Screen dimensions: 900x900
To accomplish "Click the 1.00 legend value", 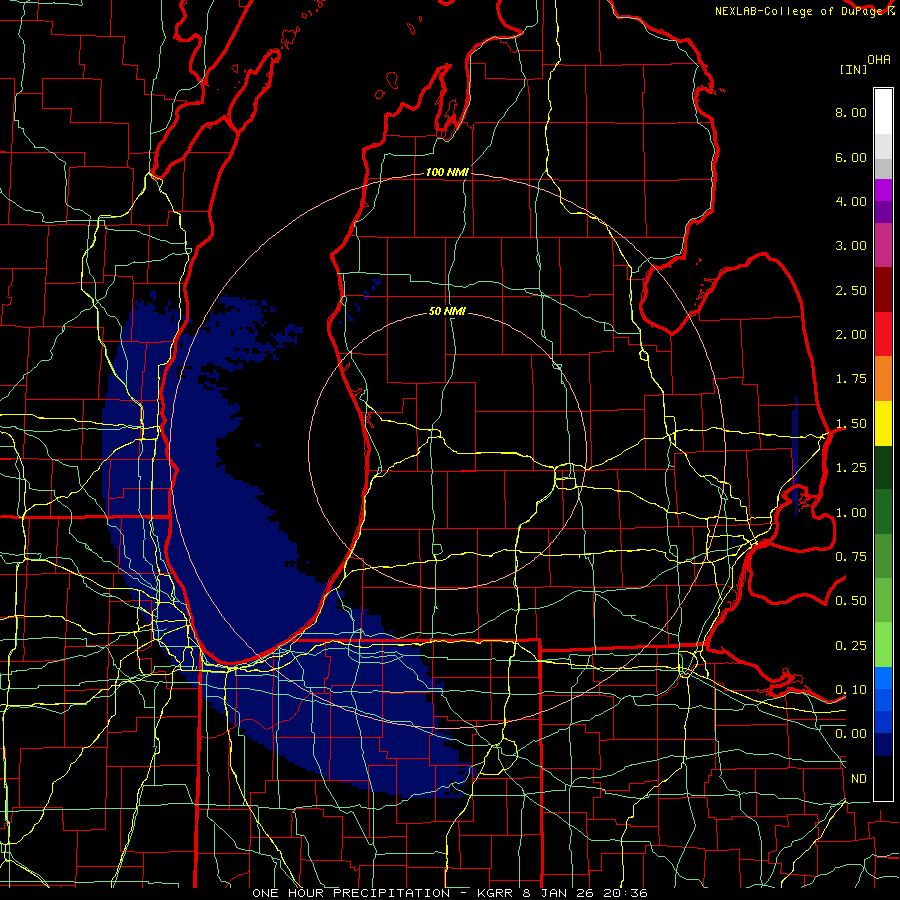I will tap(851, 513).
